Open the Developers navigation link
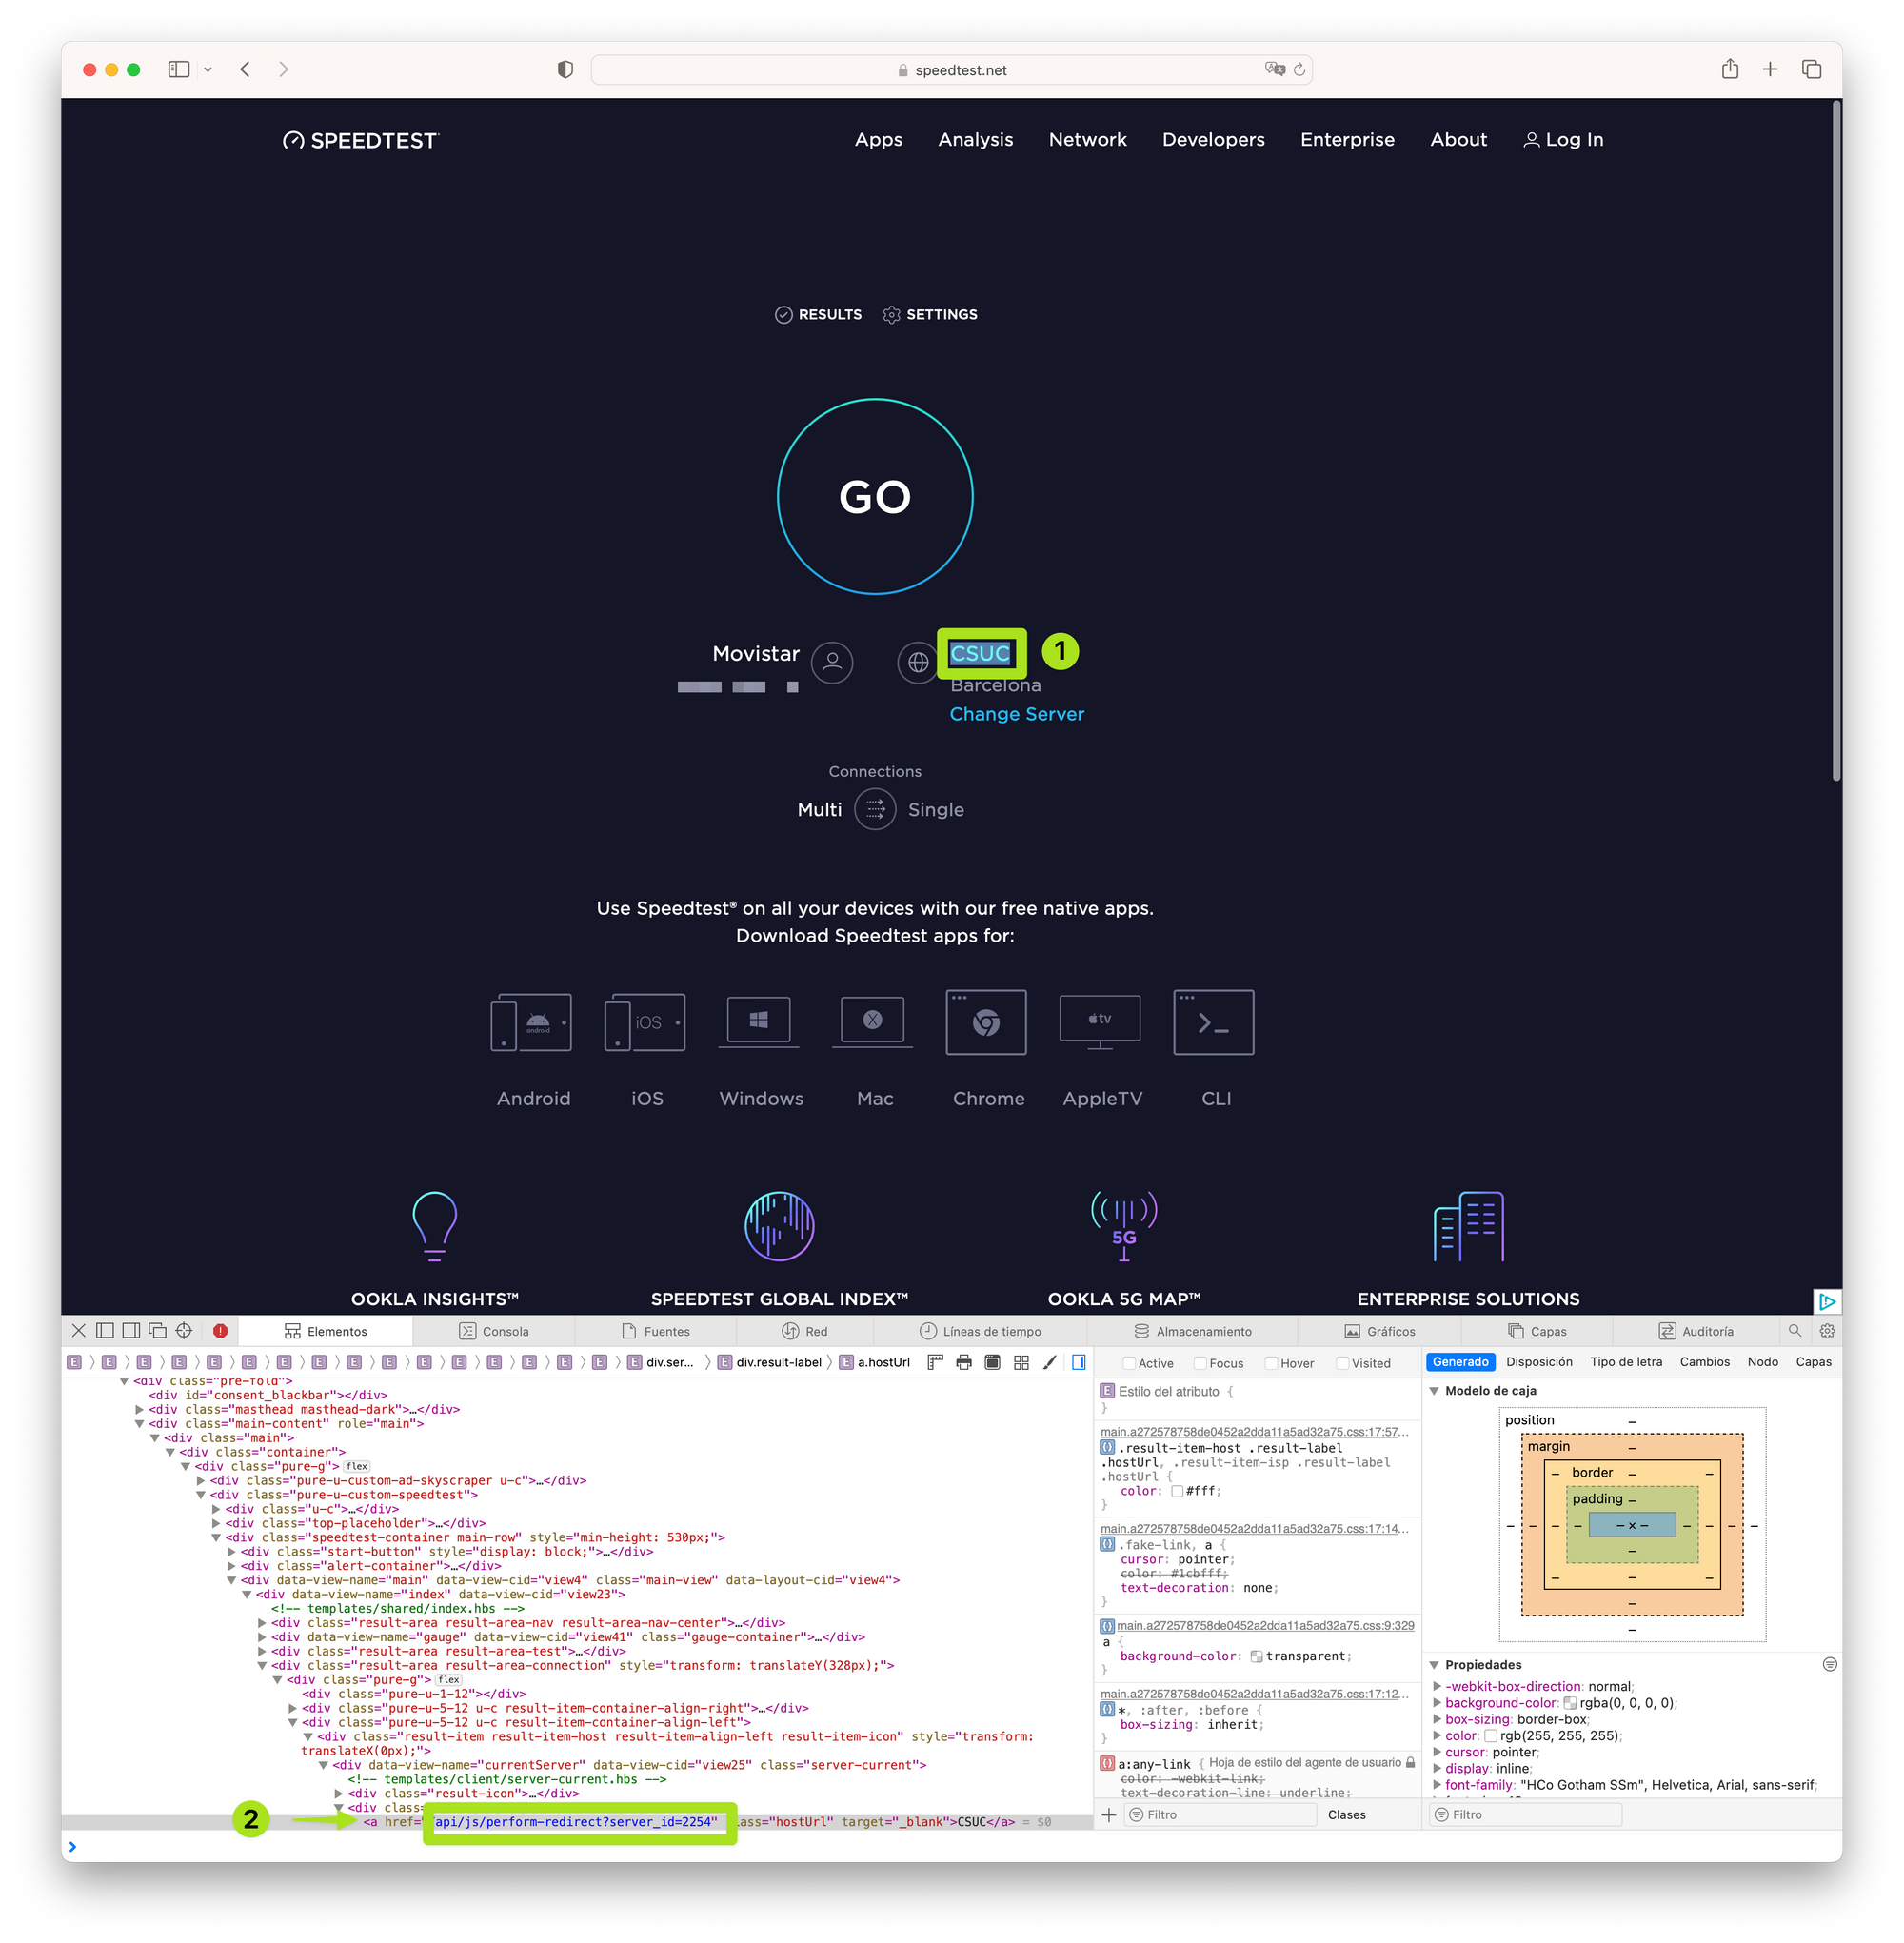Screen dimensions: 1904x1943 (x=1213, y=139)
